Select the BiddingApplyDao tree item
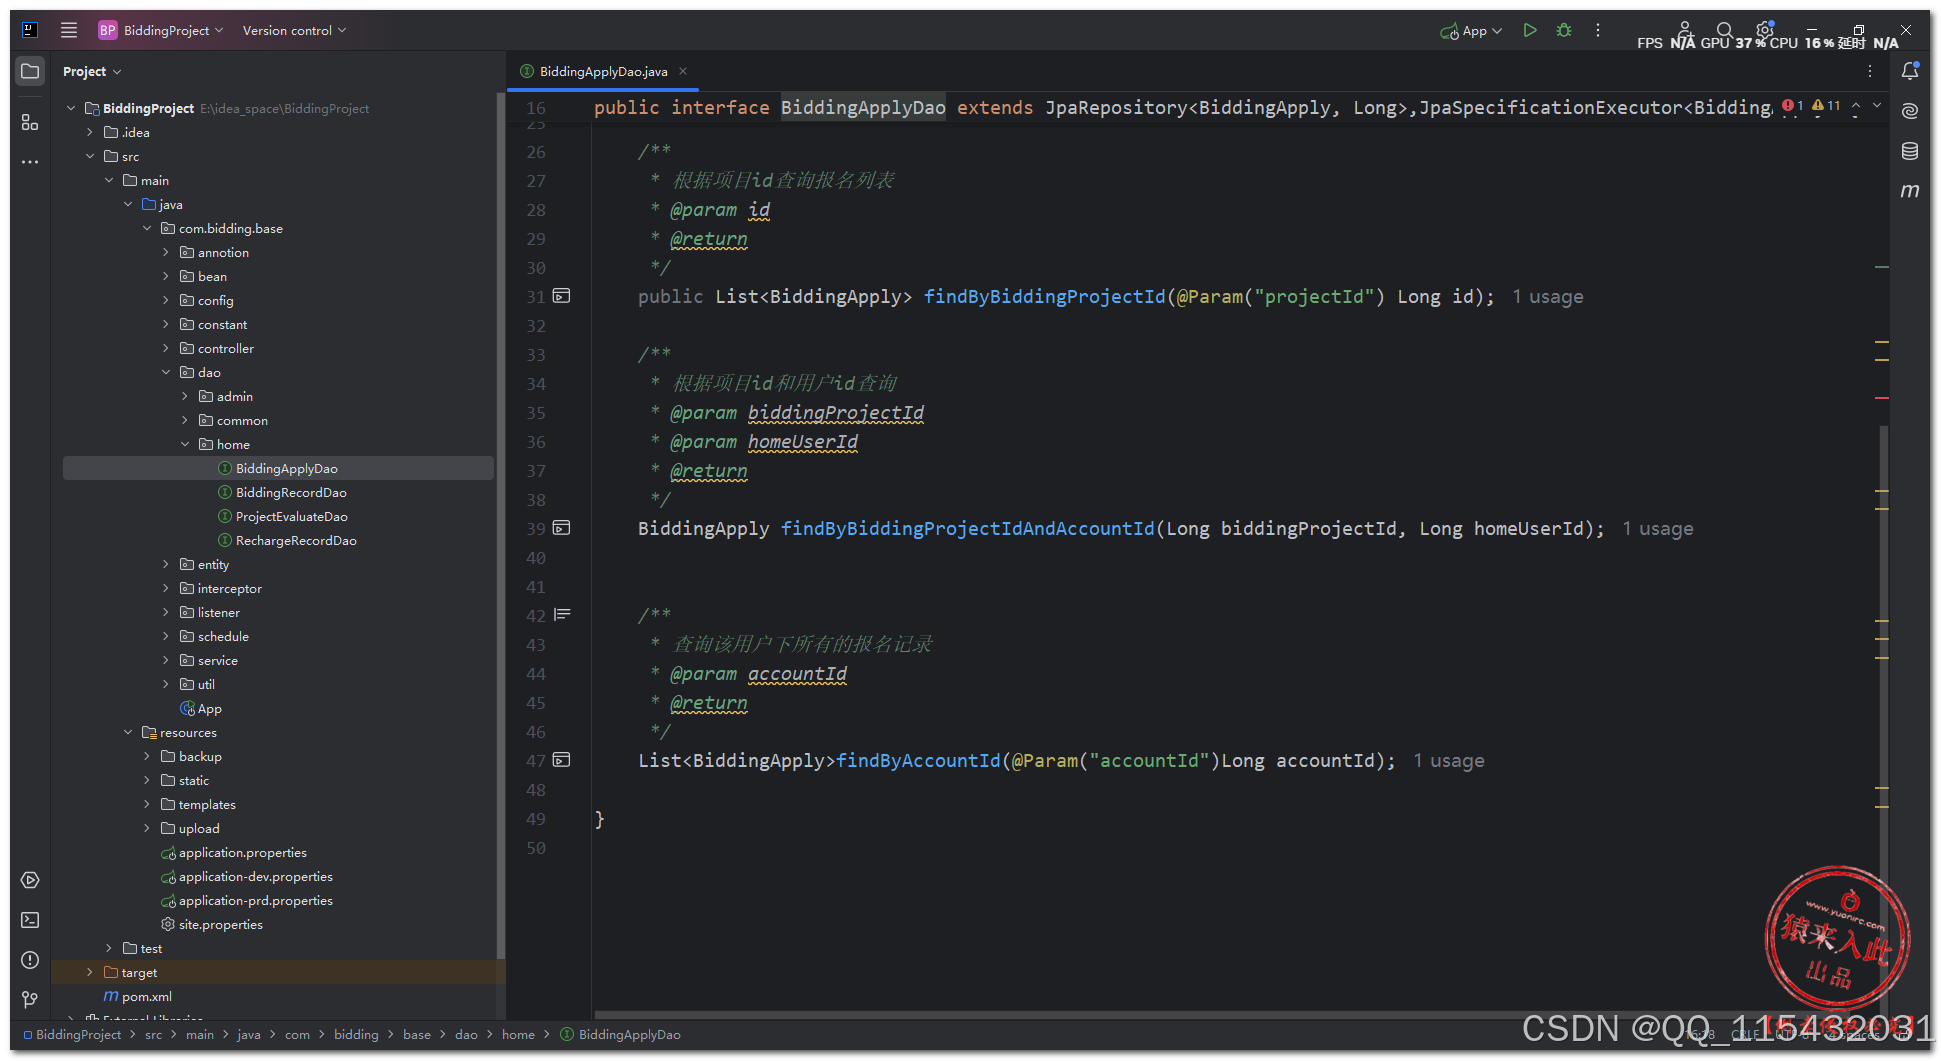This screenshot has width=1941, height=1061. [278, 468]
